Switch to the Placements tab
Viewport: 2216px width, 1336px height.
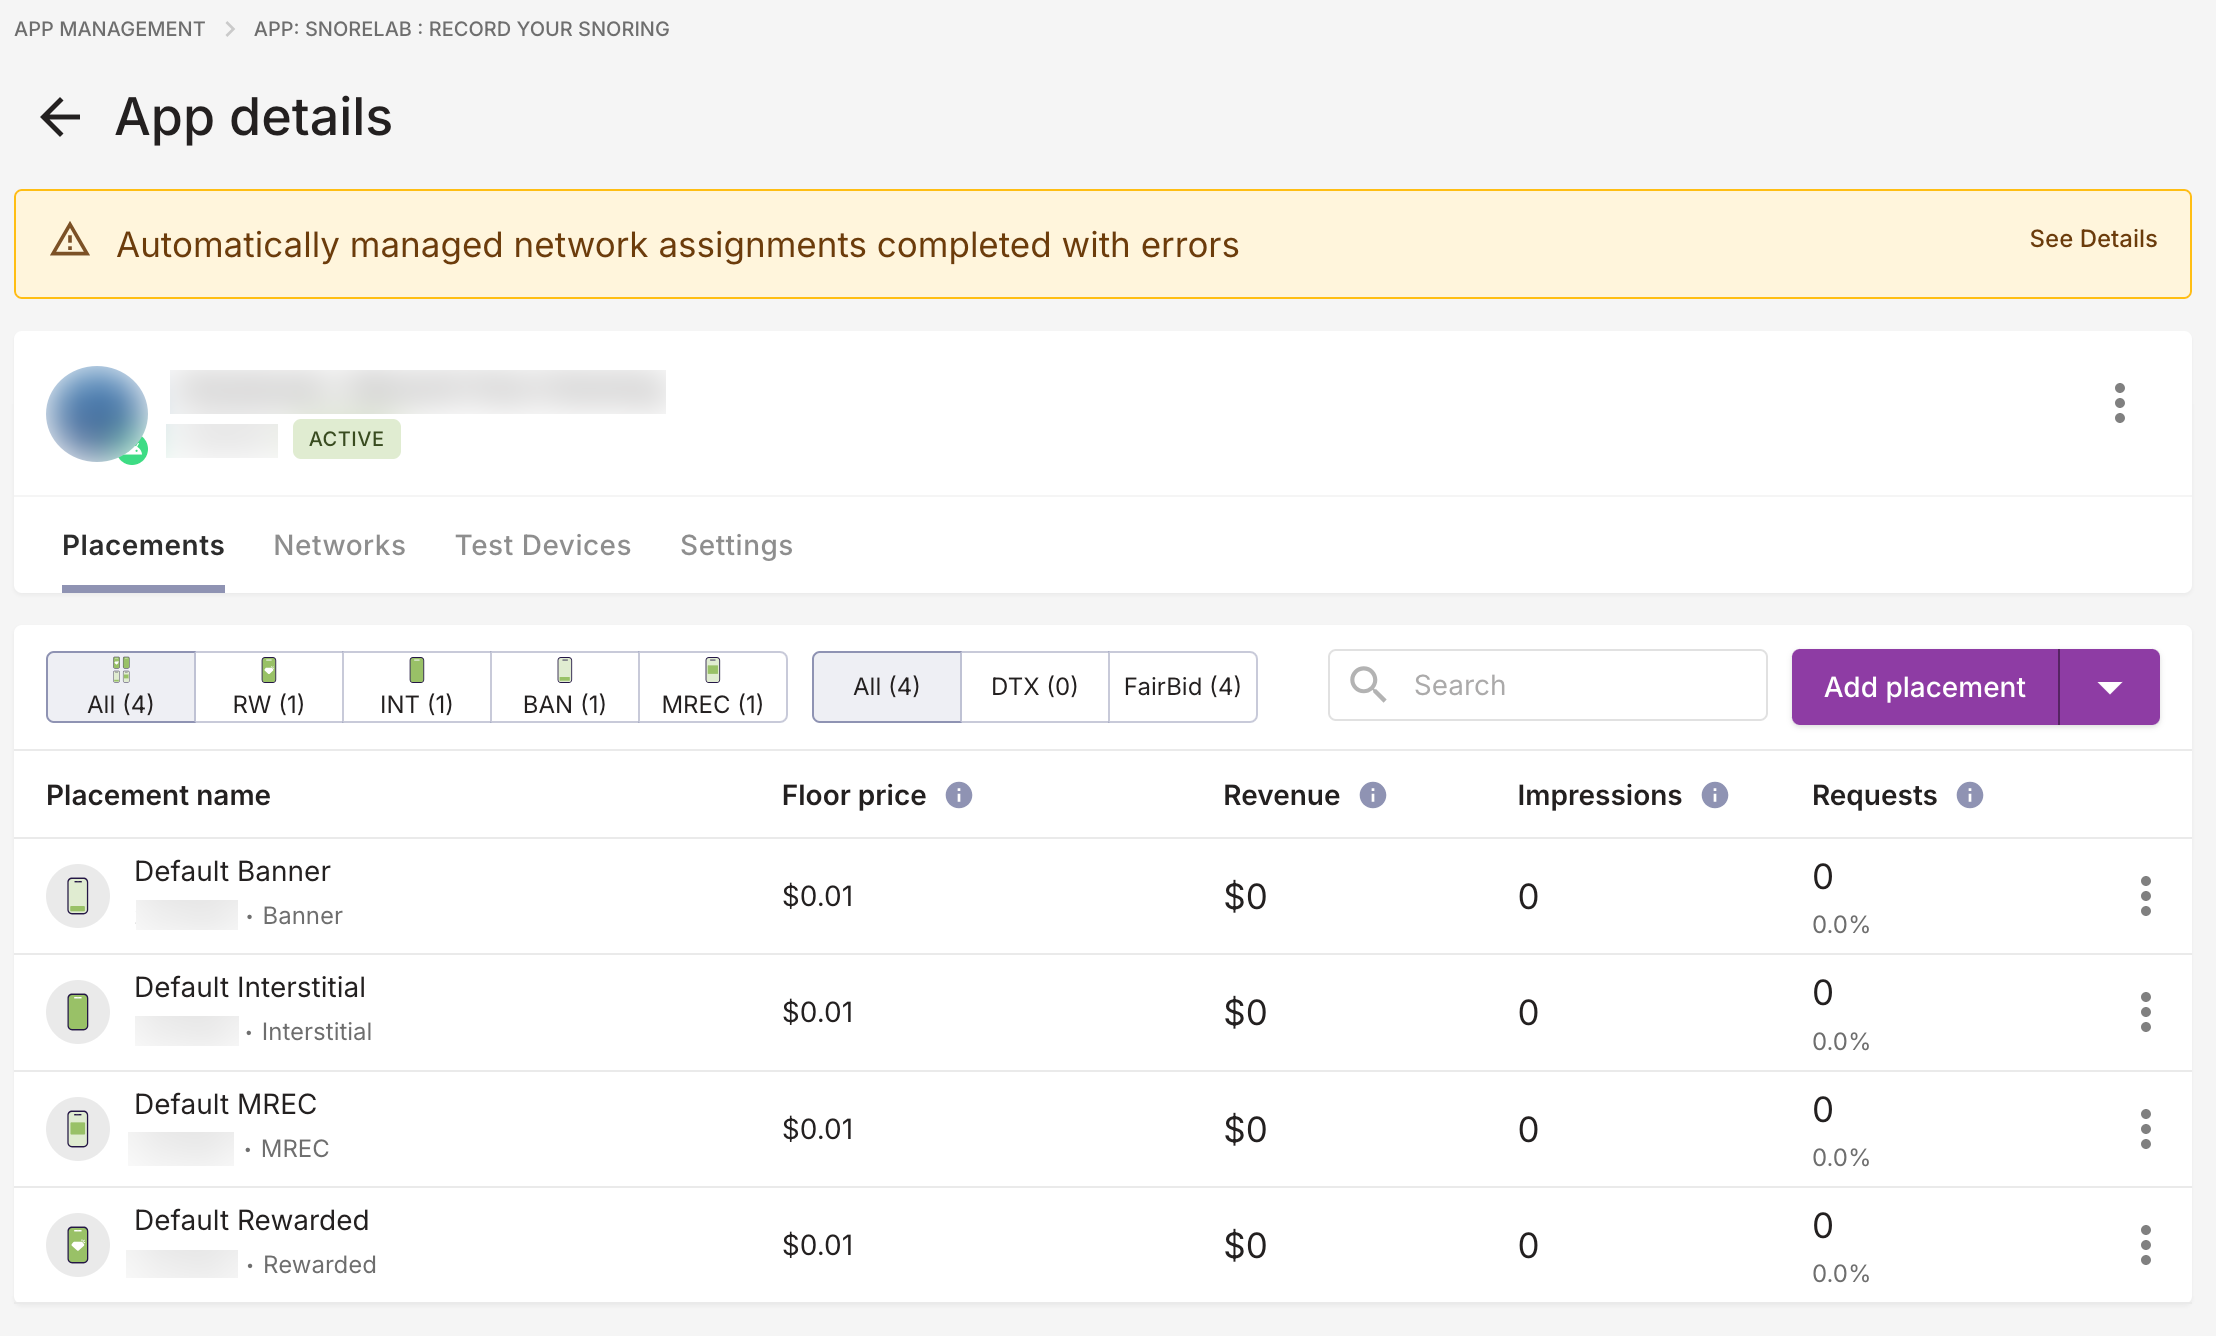coord(143,545)
